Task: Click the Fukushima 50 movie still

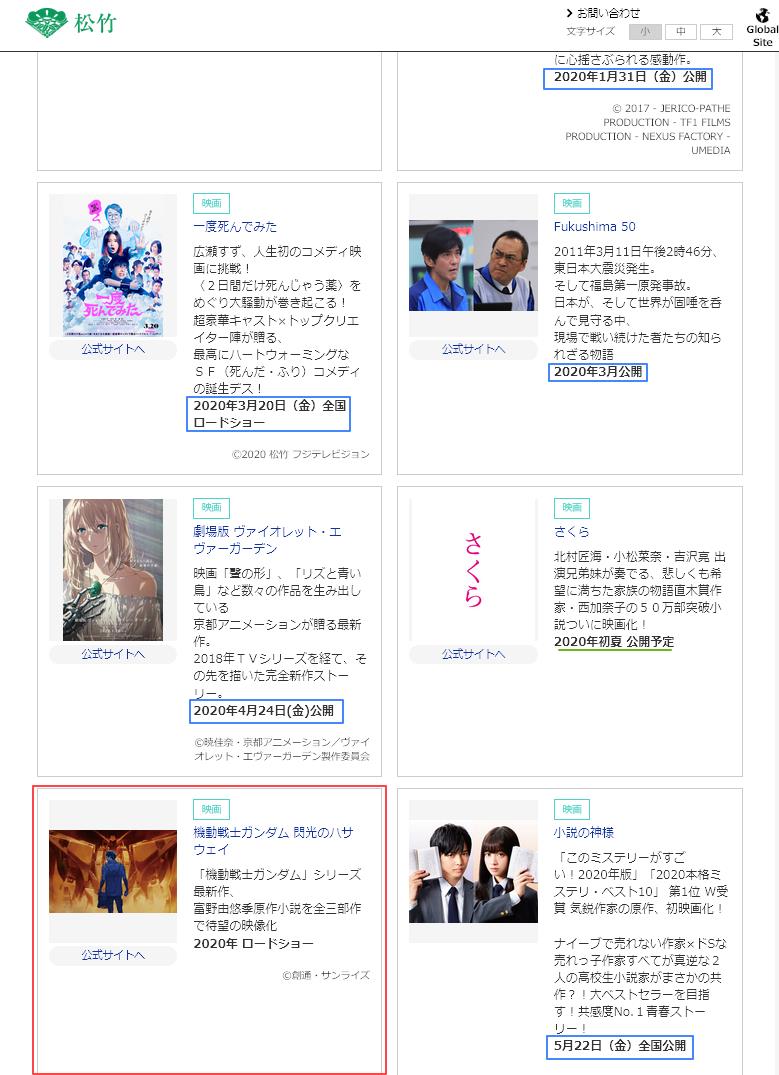Action: click(473, 265)
